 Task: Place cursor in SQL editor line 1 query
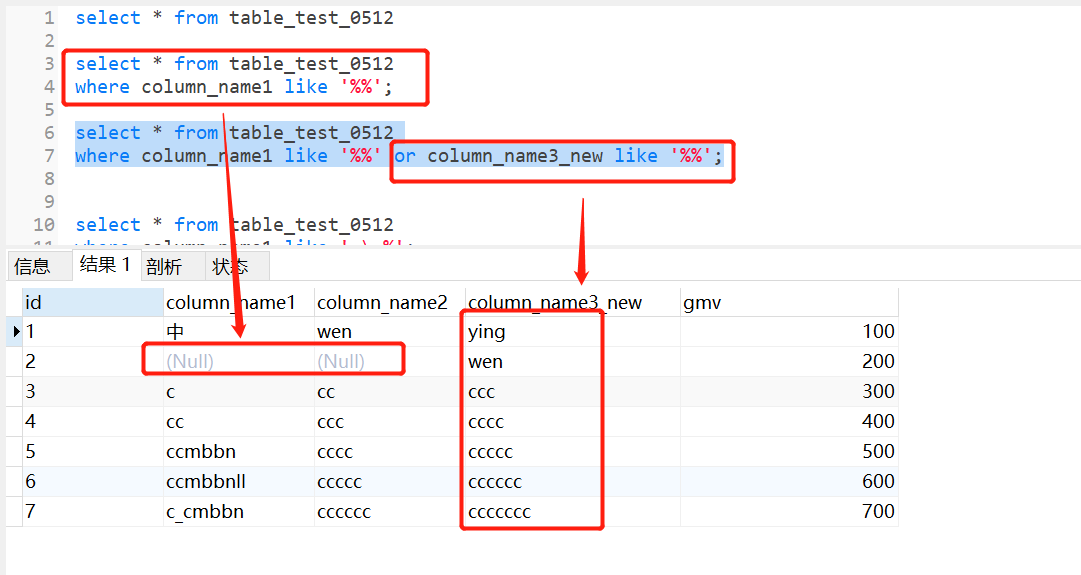[234, 18]
